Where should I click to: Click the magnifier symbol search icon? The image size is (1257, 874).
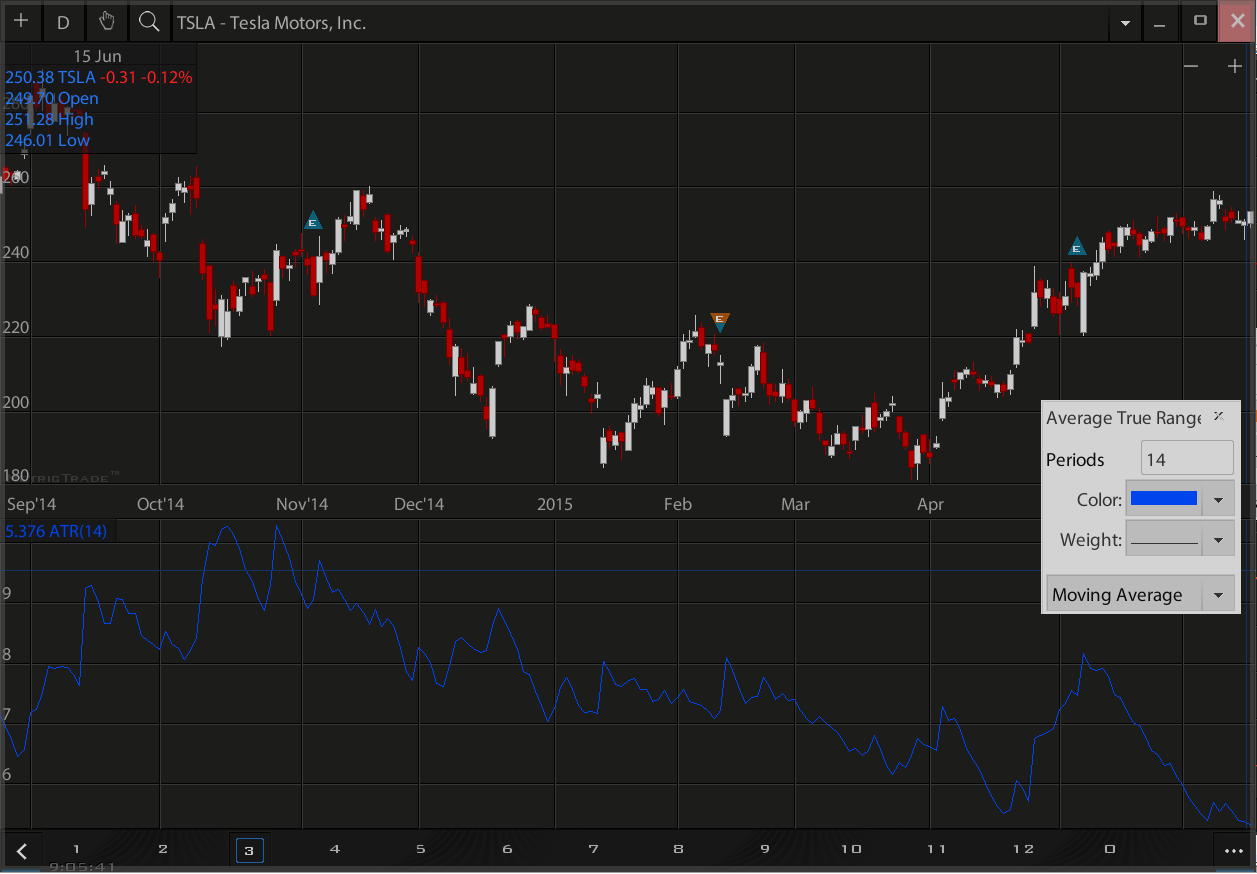[149, 21]
